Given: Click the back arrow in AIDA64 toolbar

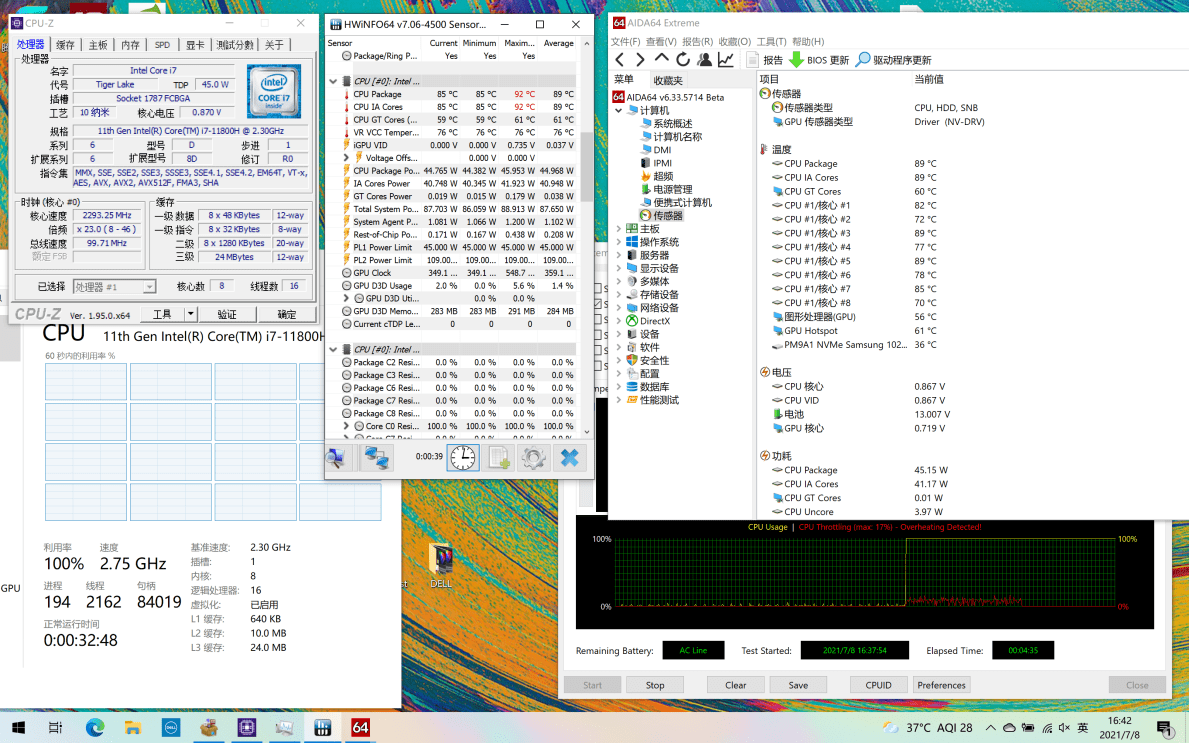Looking at the screenshot, I should pyautogui.click(x=620, y=60).
